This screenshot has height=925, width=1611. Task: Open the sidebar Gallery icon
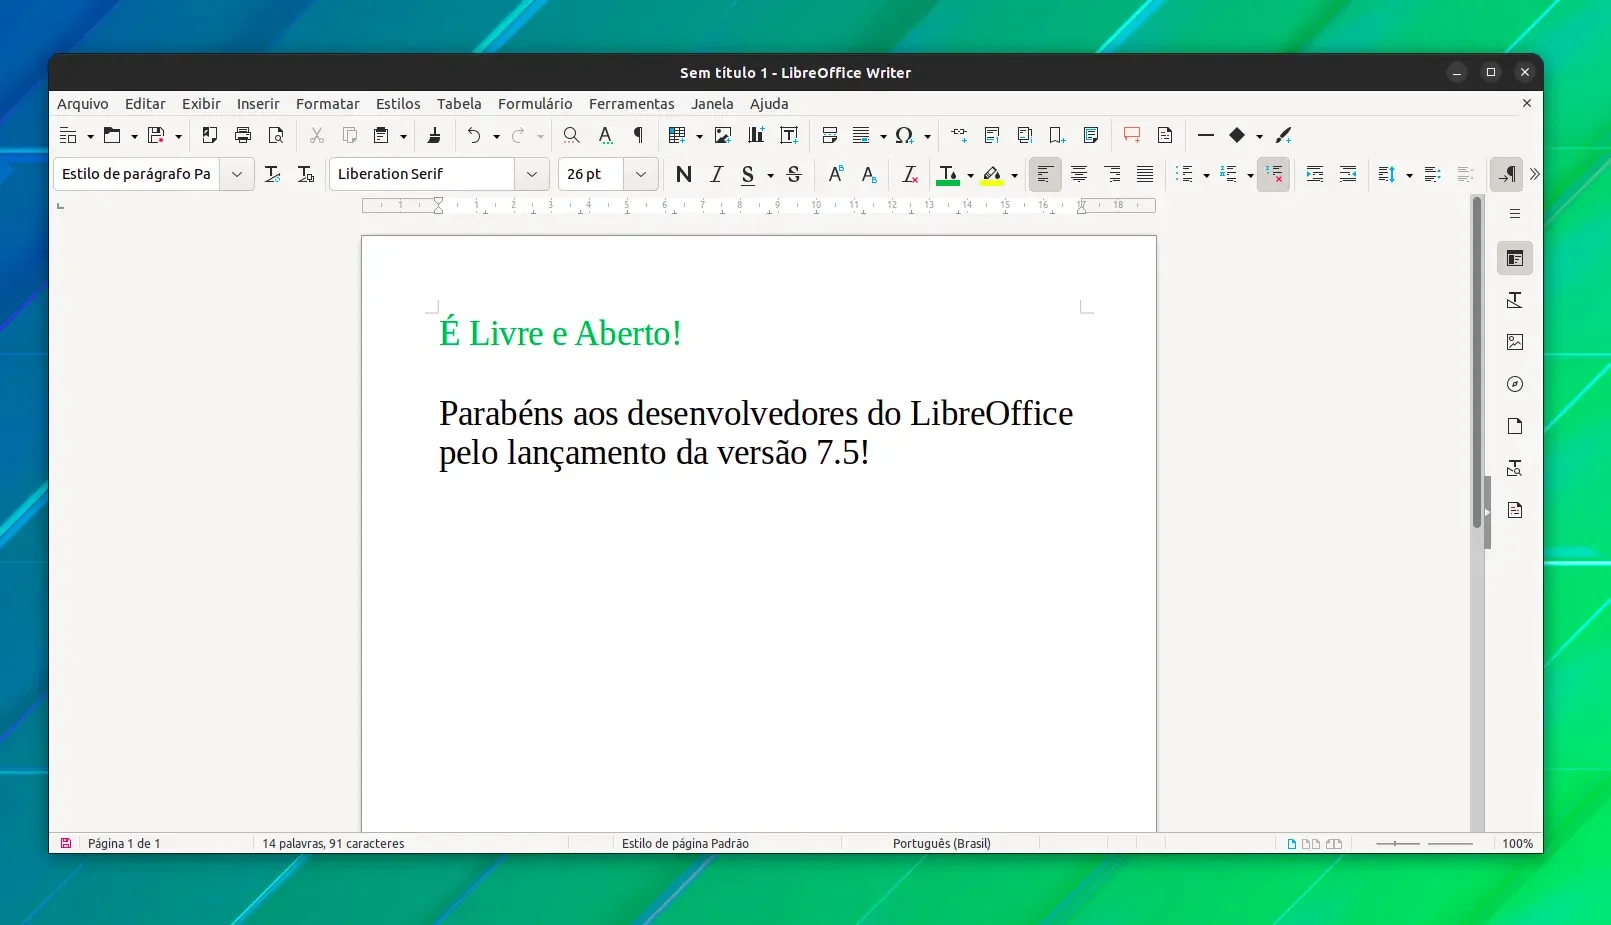coord(1515,342)
